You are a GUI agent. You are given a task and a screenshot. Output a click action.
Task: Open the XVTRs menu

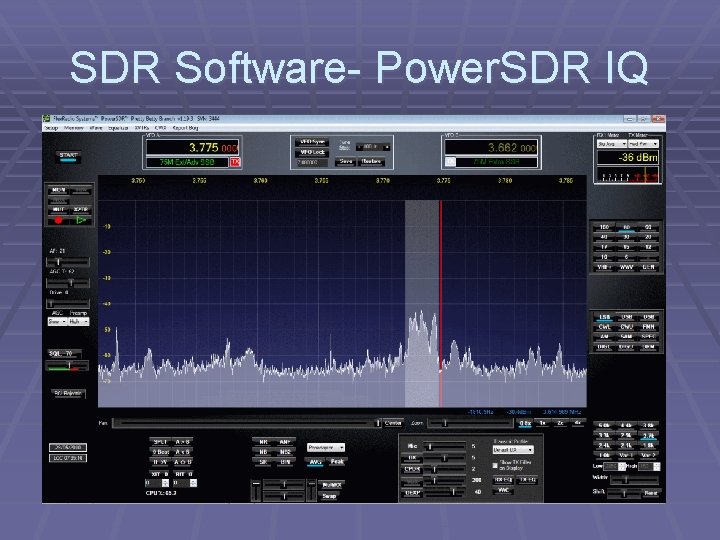[142, 128]
